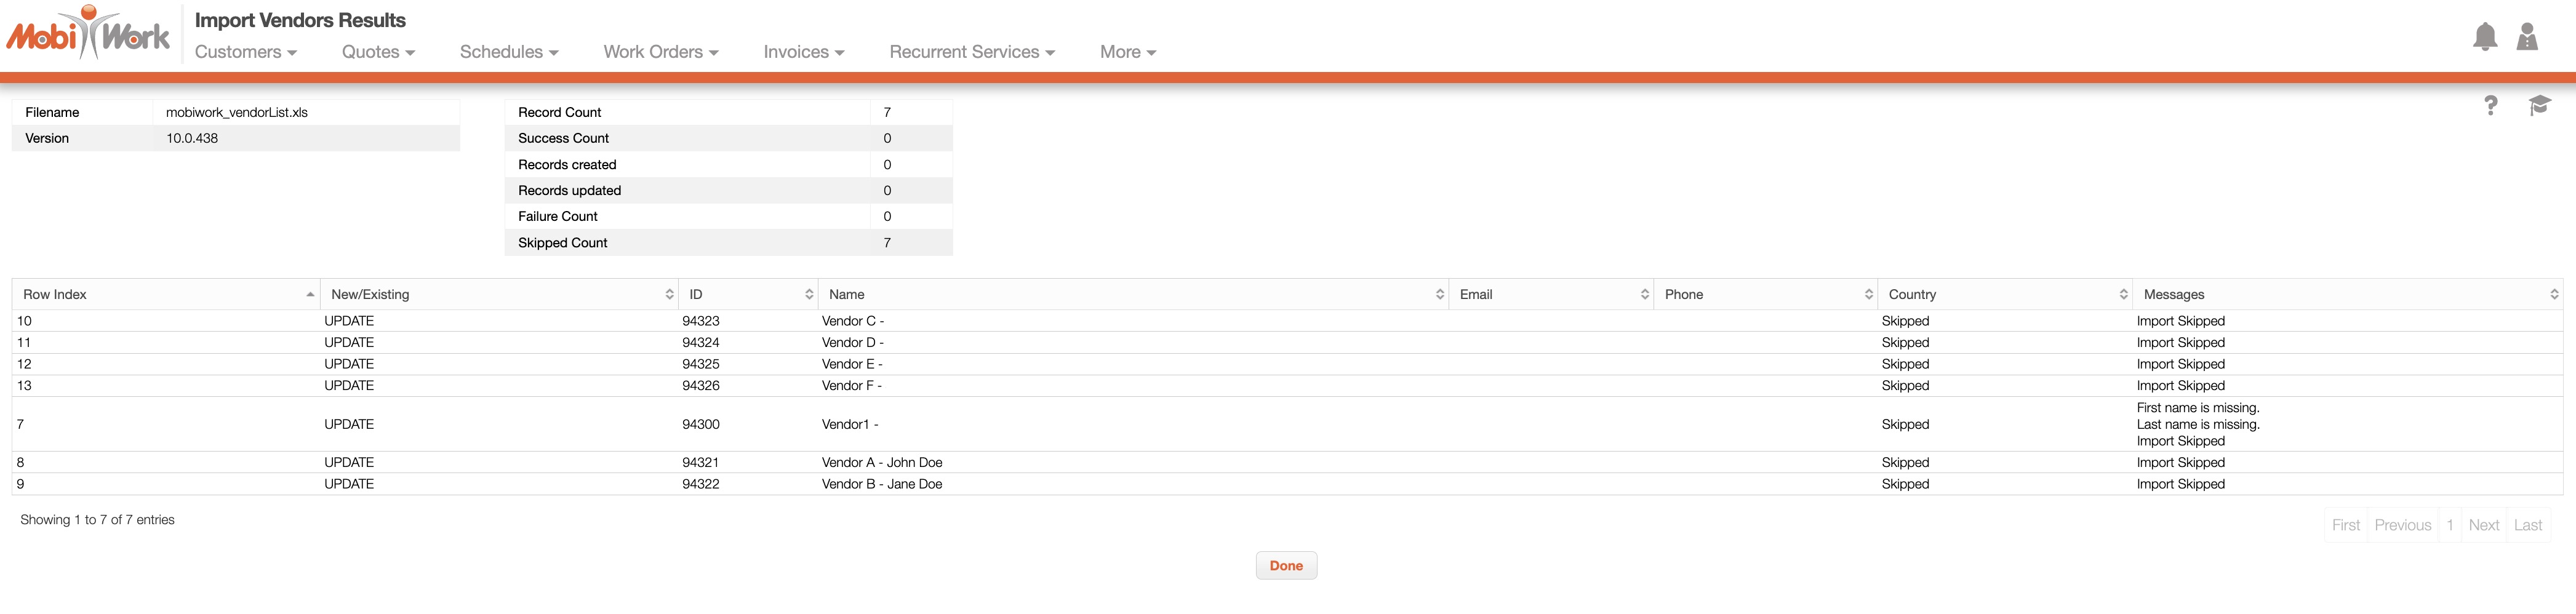Screen dimensions: 2576x614
Task: Expand the Customers dropdown menu
Action: click(x=245, y=52)
